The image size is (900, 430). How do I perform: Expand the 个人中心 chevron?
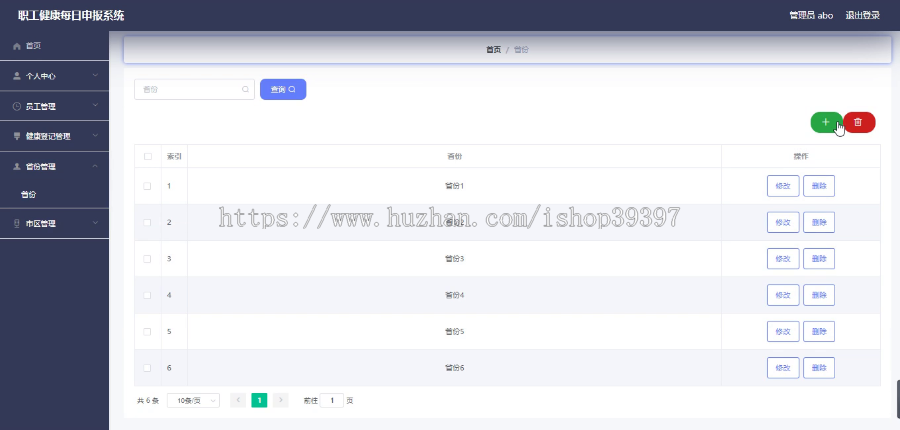pos(95,75)
